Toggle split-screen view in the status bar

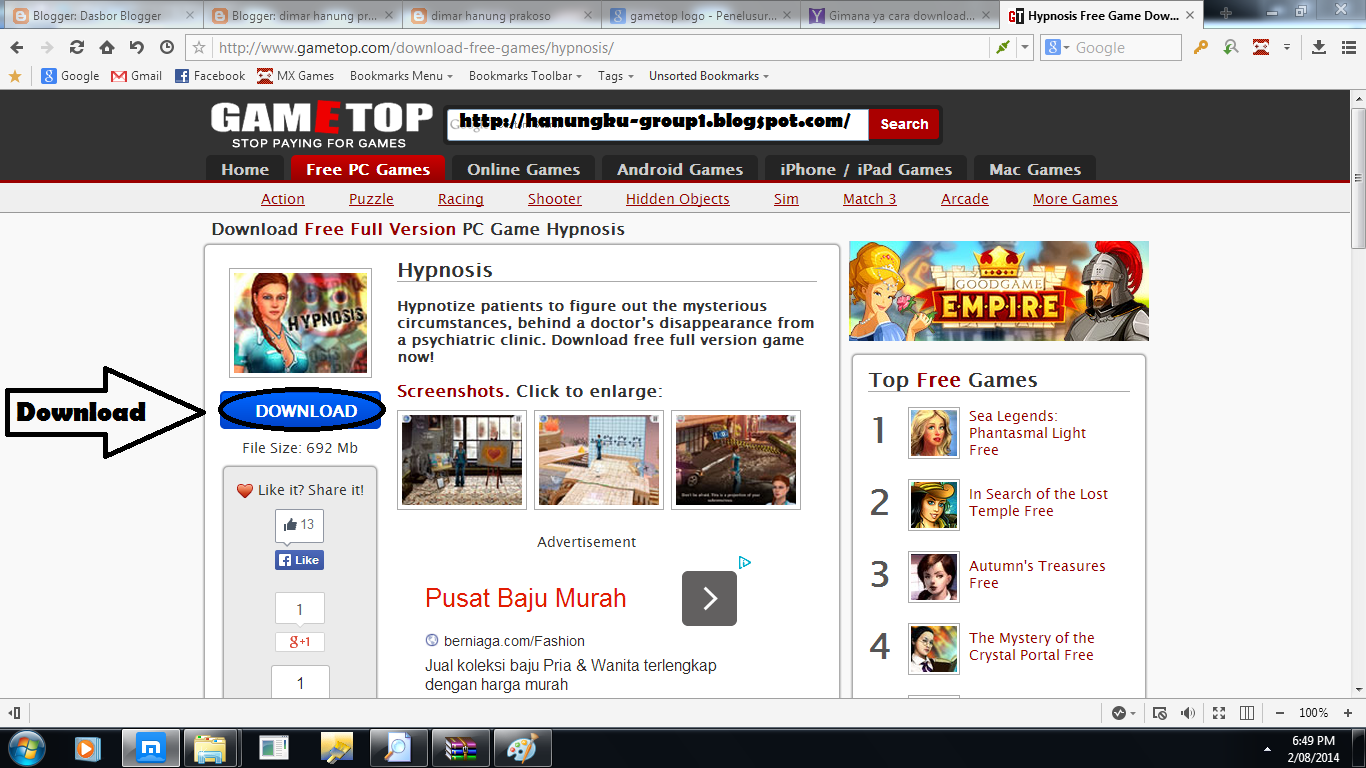1246,713
